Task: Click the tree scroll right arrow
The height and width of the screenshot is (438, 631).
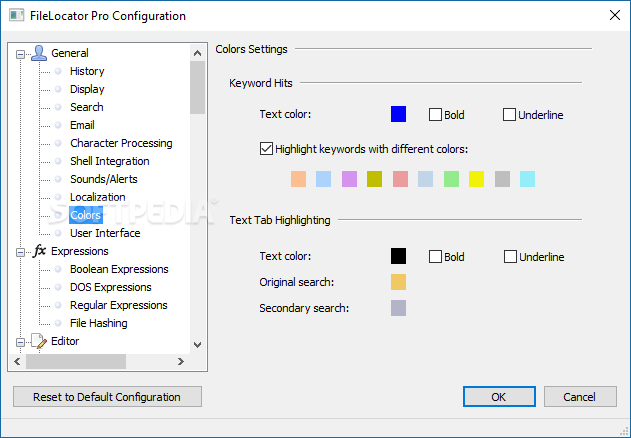Action: click(x=181, y=362)
